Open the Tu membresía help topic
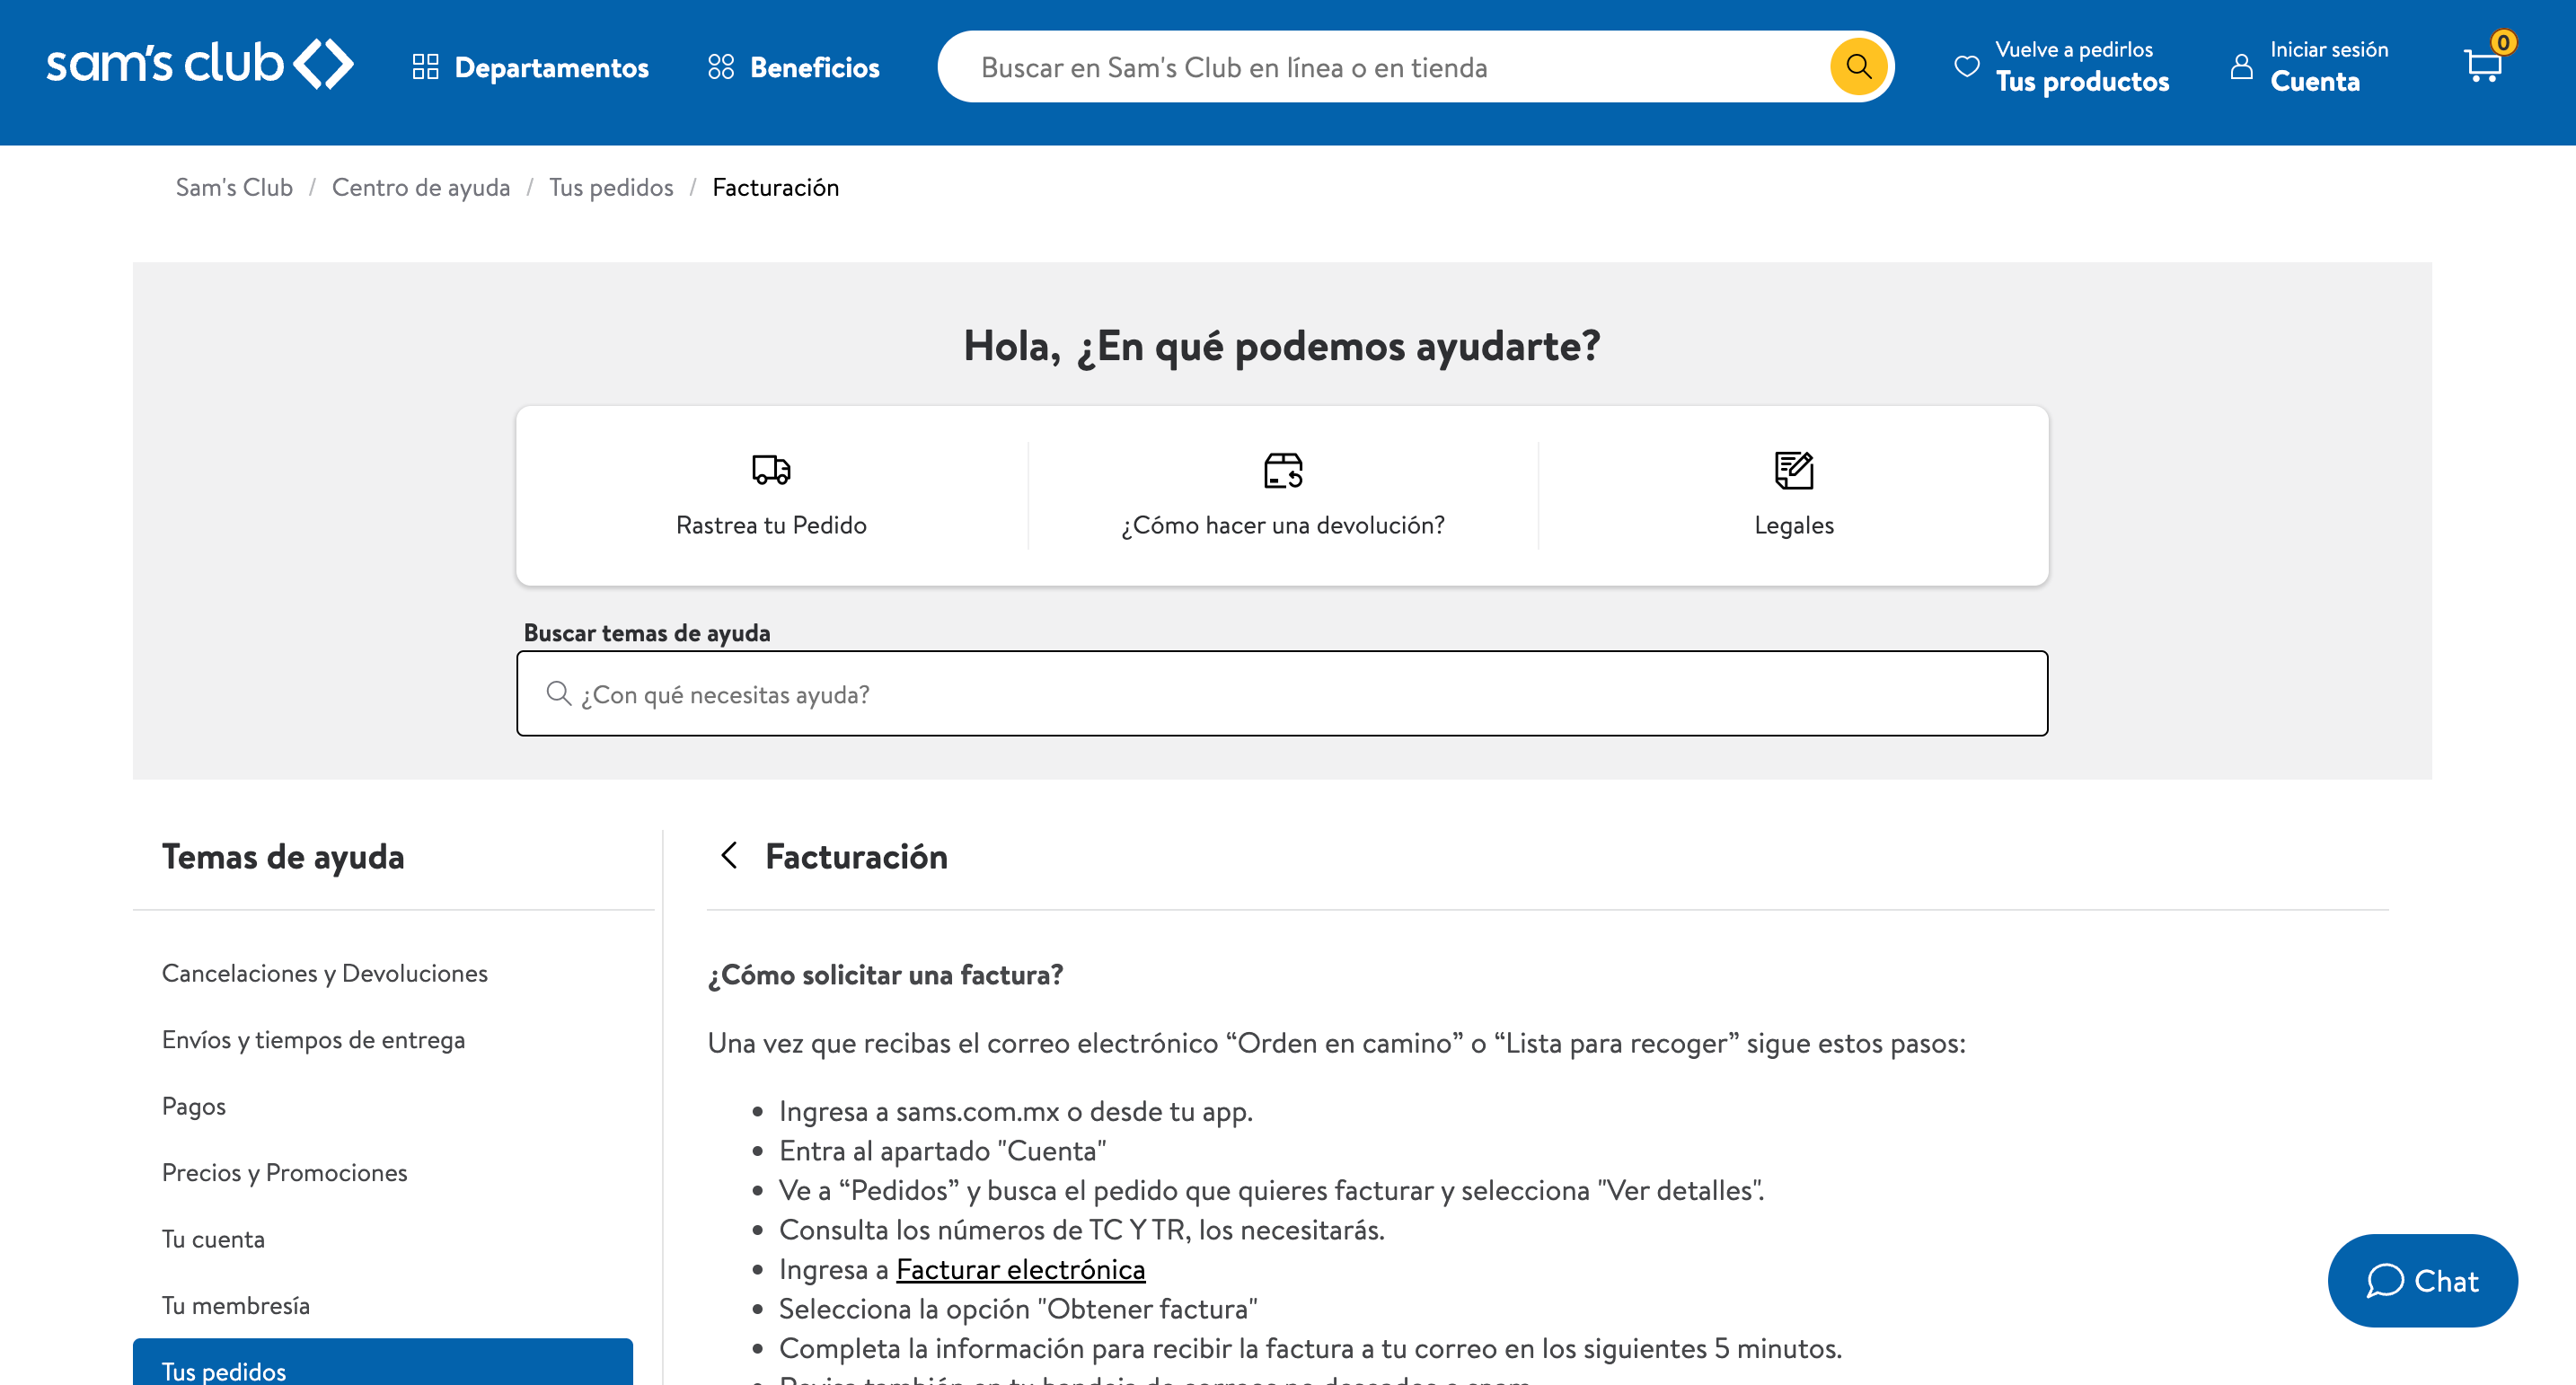 point(236,1305)
